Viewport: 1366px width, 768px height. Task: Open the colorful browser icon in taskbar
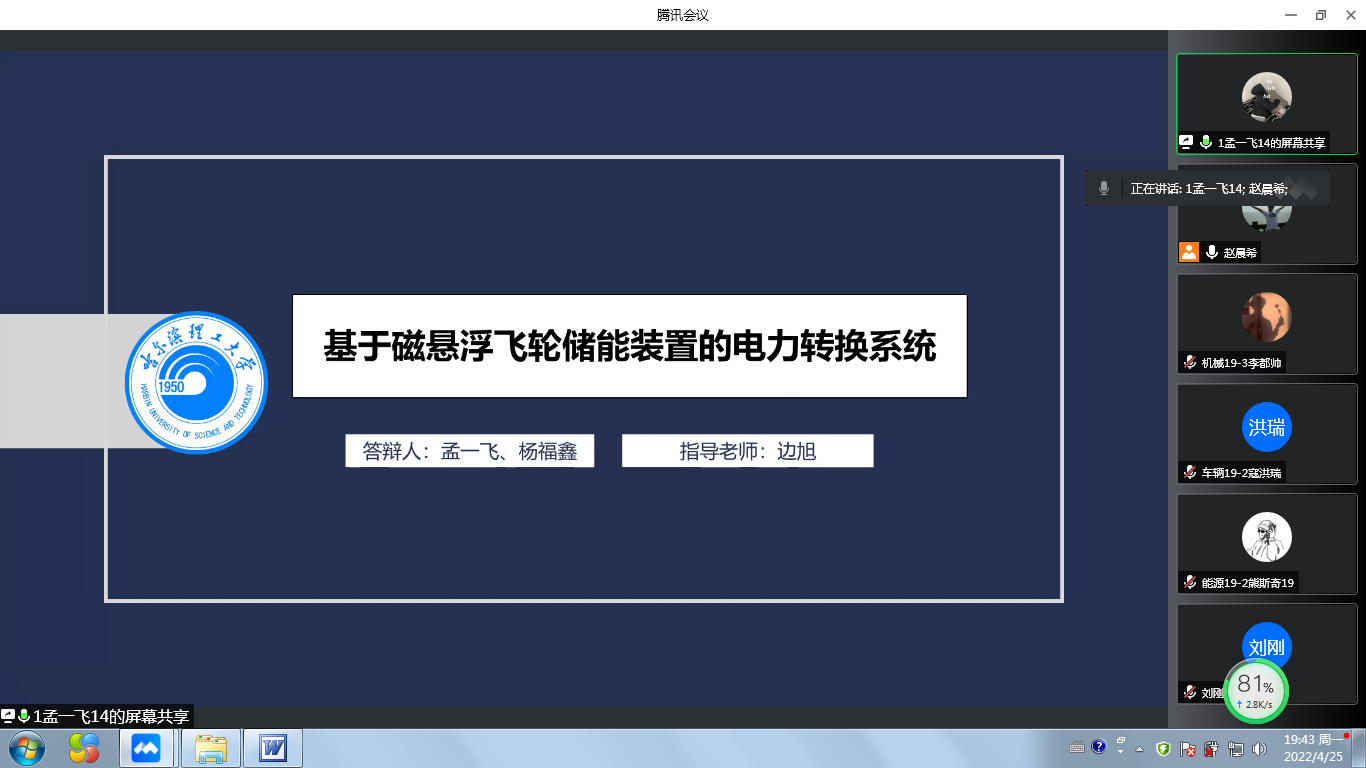click(84, 748)
